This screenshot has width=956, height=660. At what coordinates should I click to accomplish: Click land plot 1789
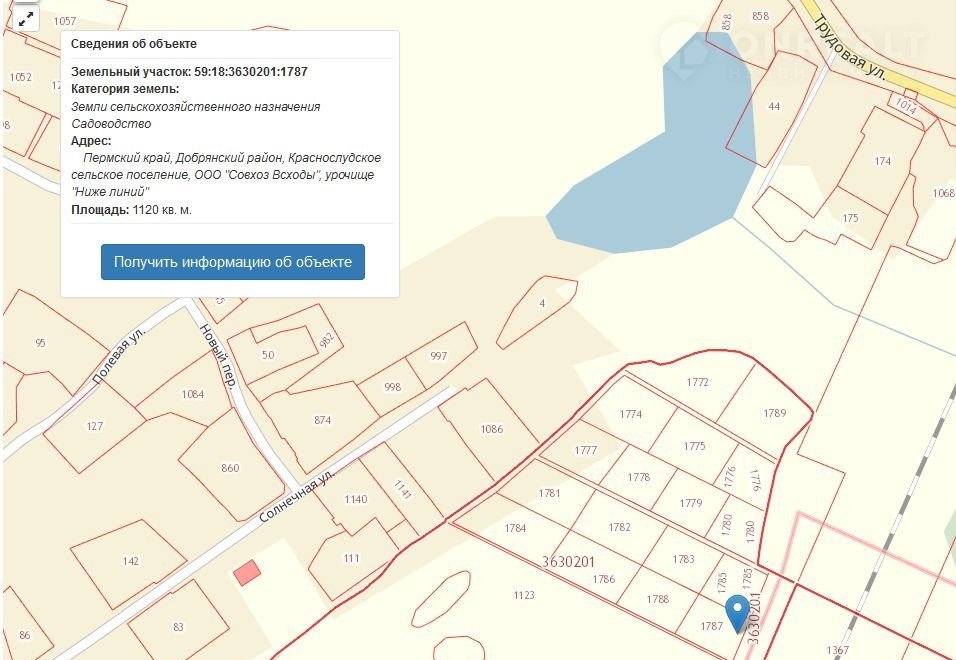(774, 413)
